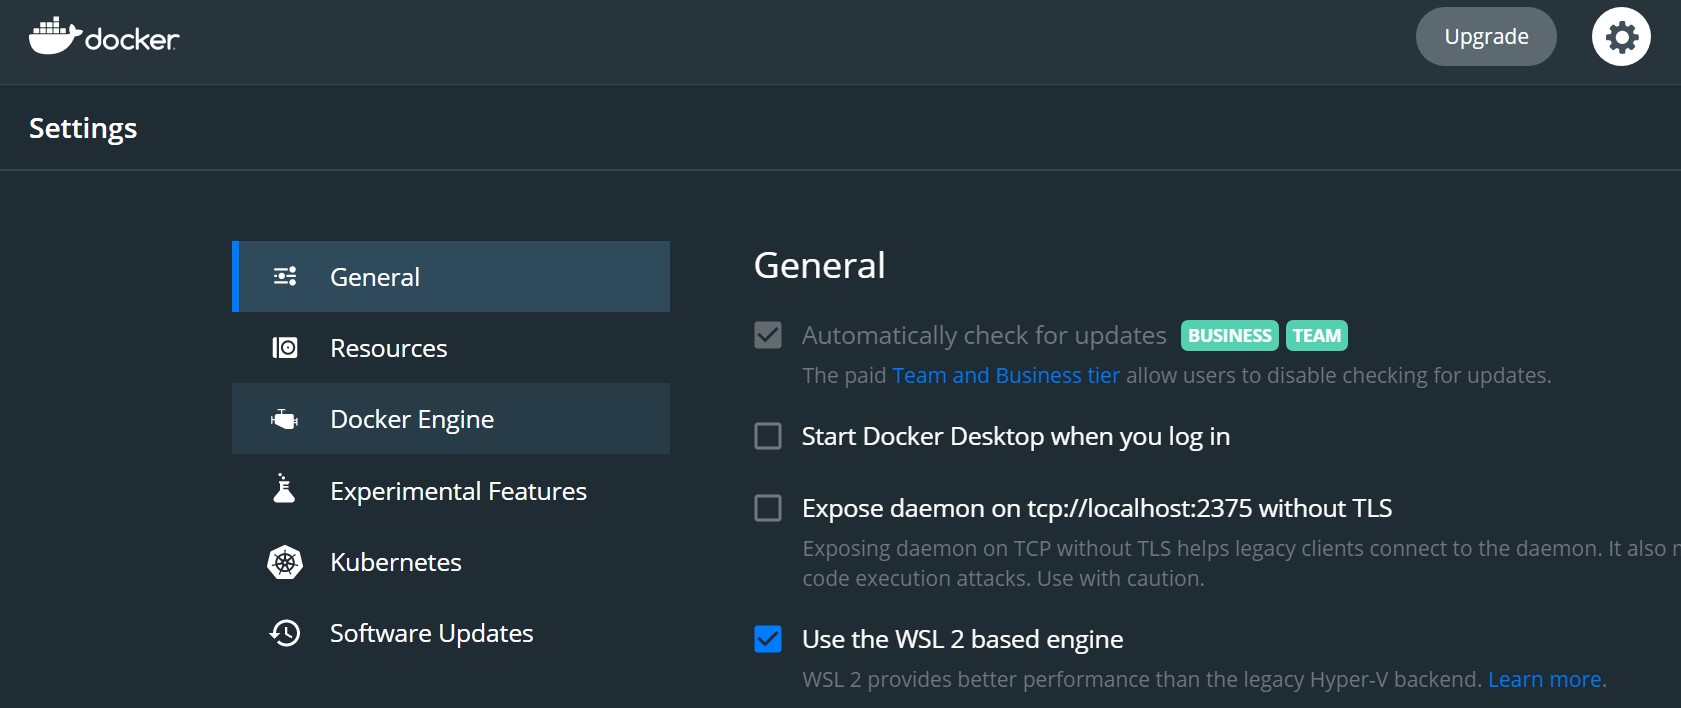
Task: Click the Software Updates clock icon
Action: point(285,633)
